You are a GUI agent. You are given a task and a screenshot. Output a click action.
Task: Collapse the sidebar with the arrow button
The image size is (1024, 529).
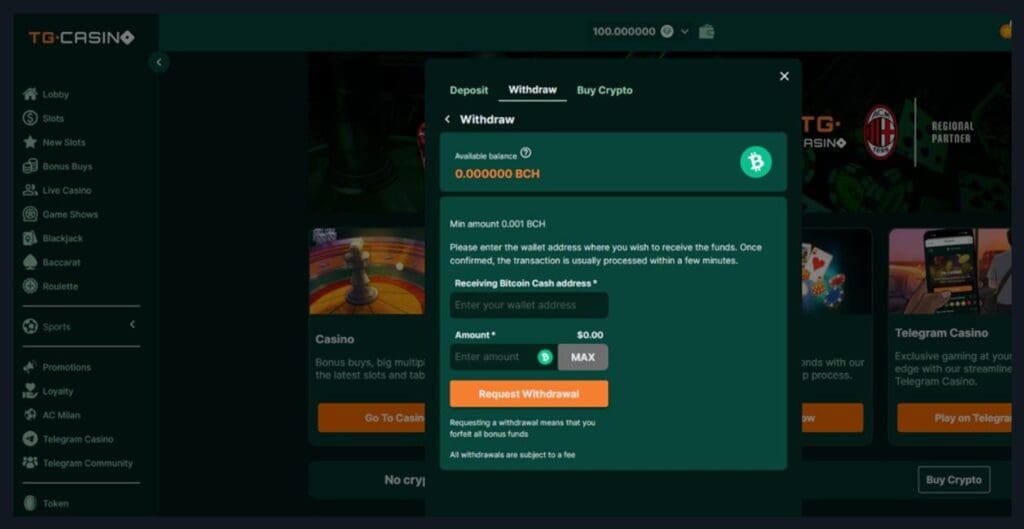[158, 62]
